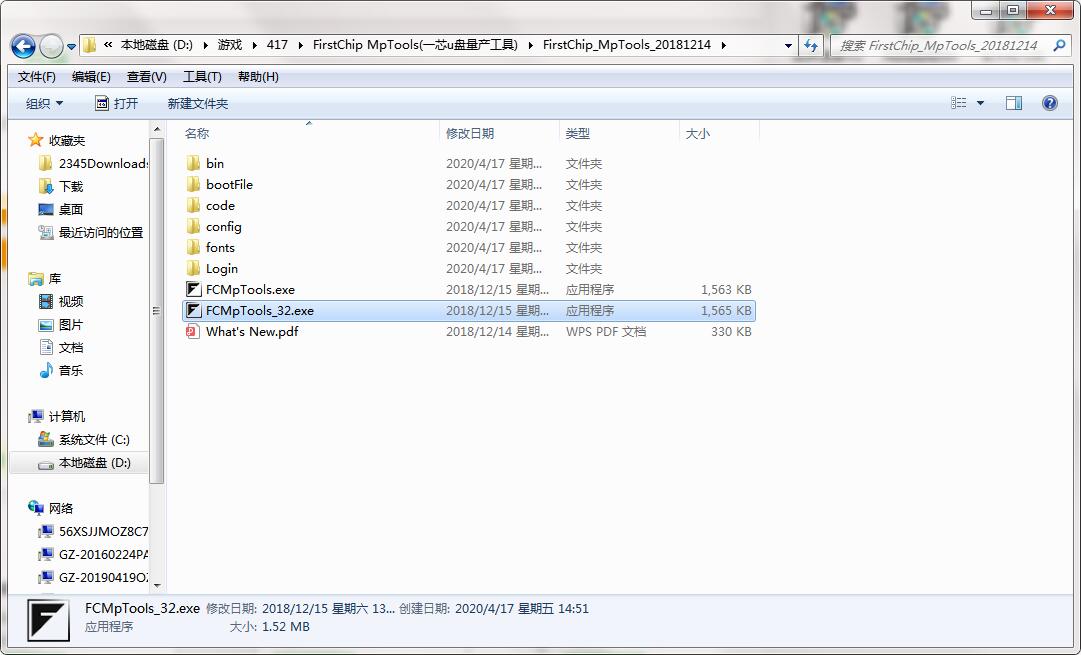Click the search box input field

940,46
